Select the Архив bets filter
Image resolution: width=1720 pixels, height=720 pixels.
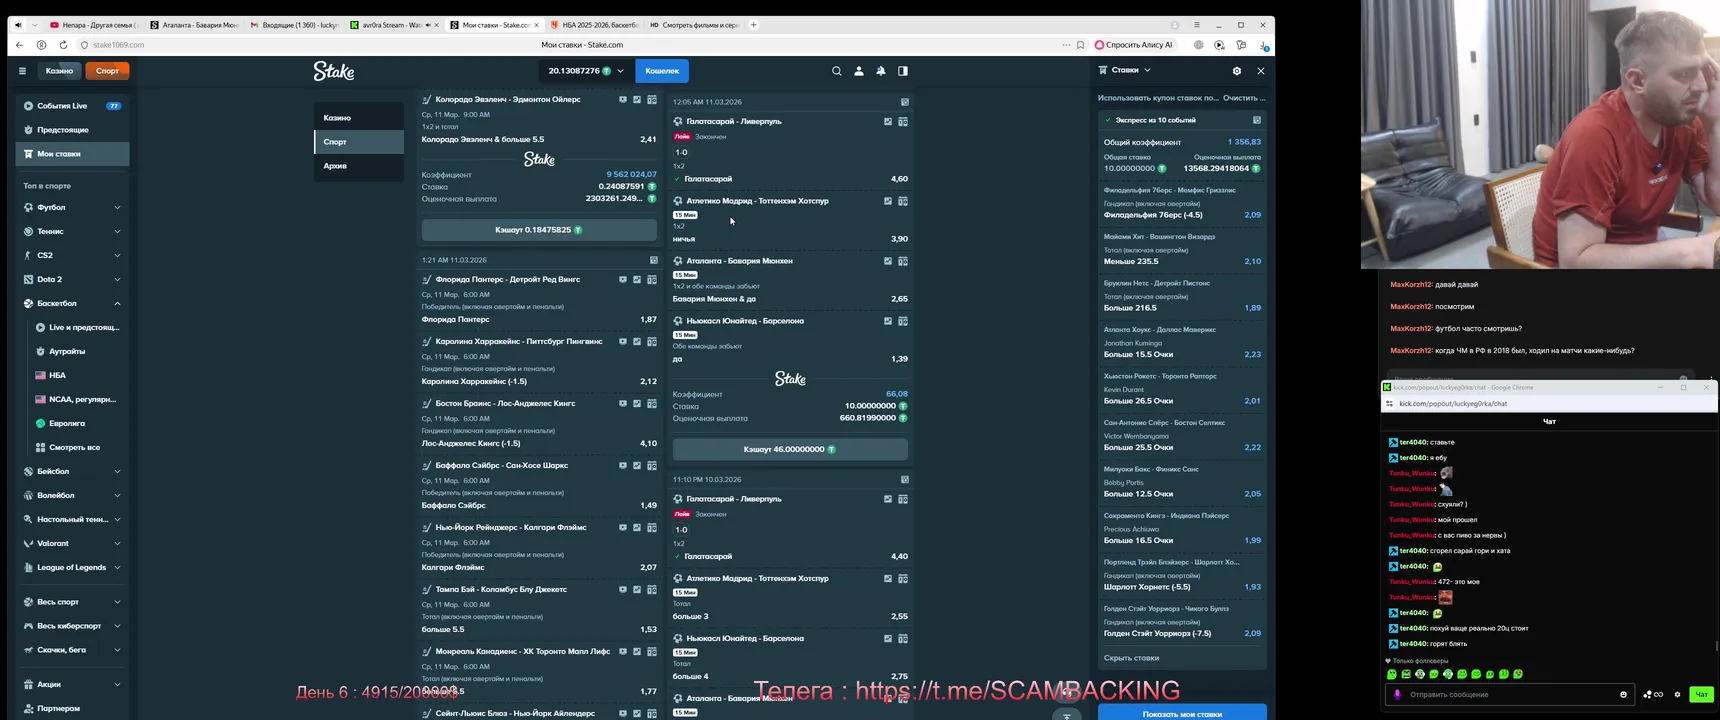359,166
